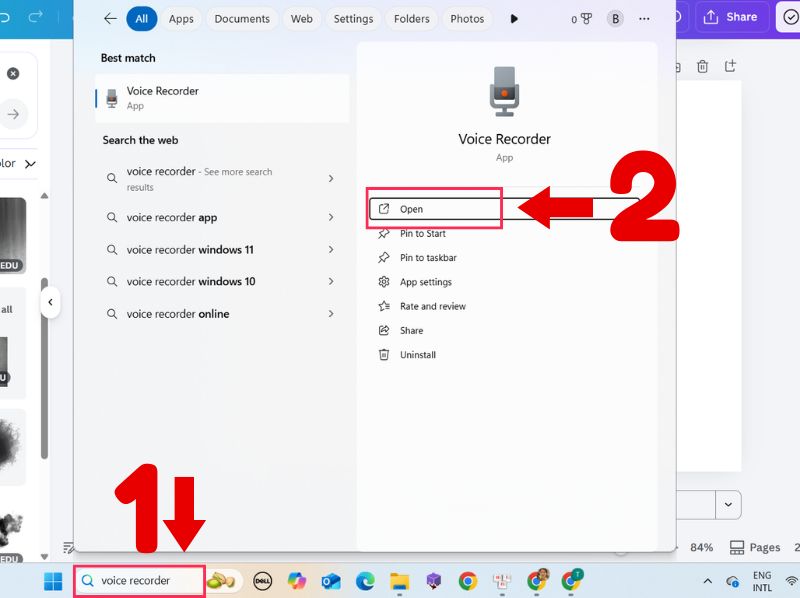Click the Canva side panel scrollbar

[44, 368]
